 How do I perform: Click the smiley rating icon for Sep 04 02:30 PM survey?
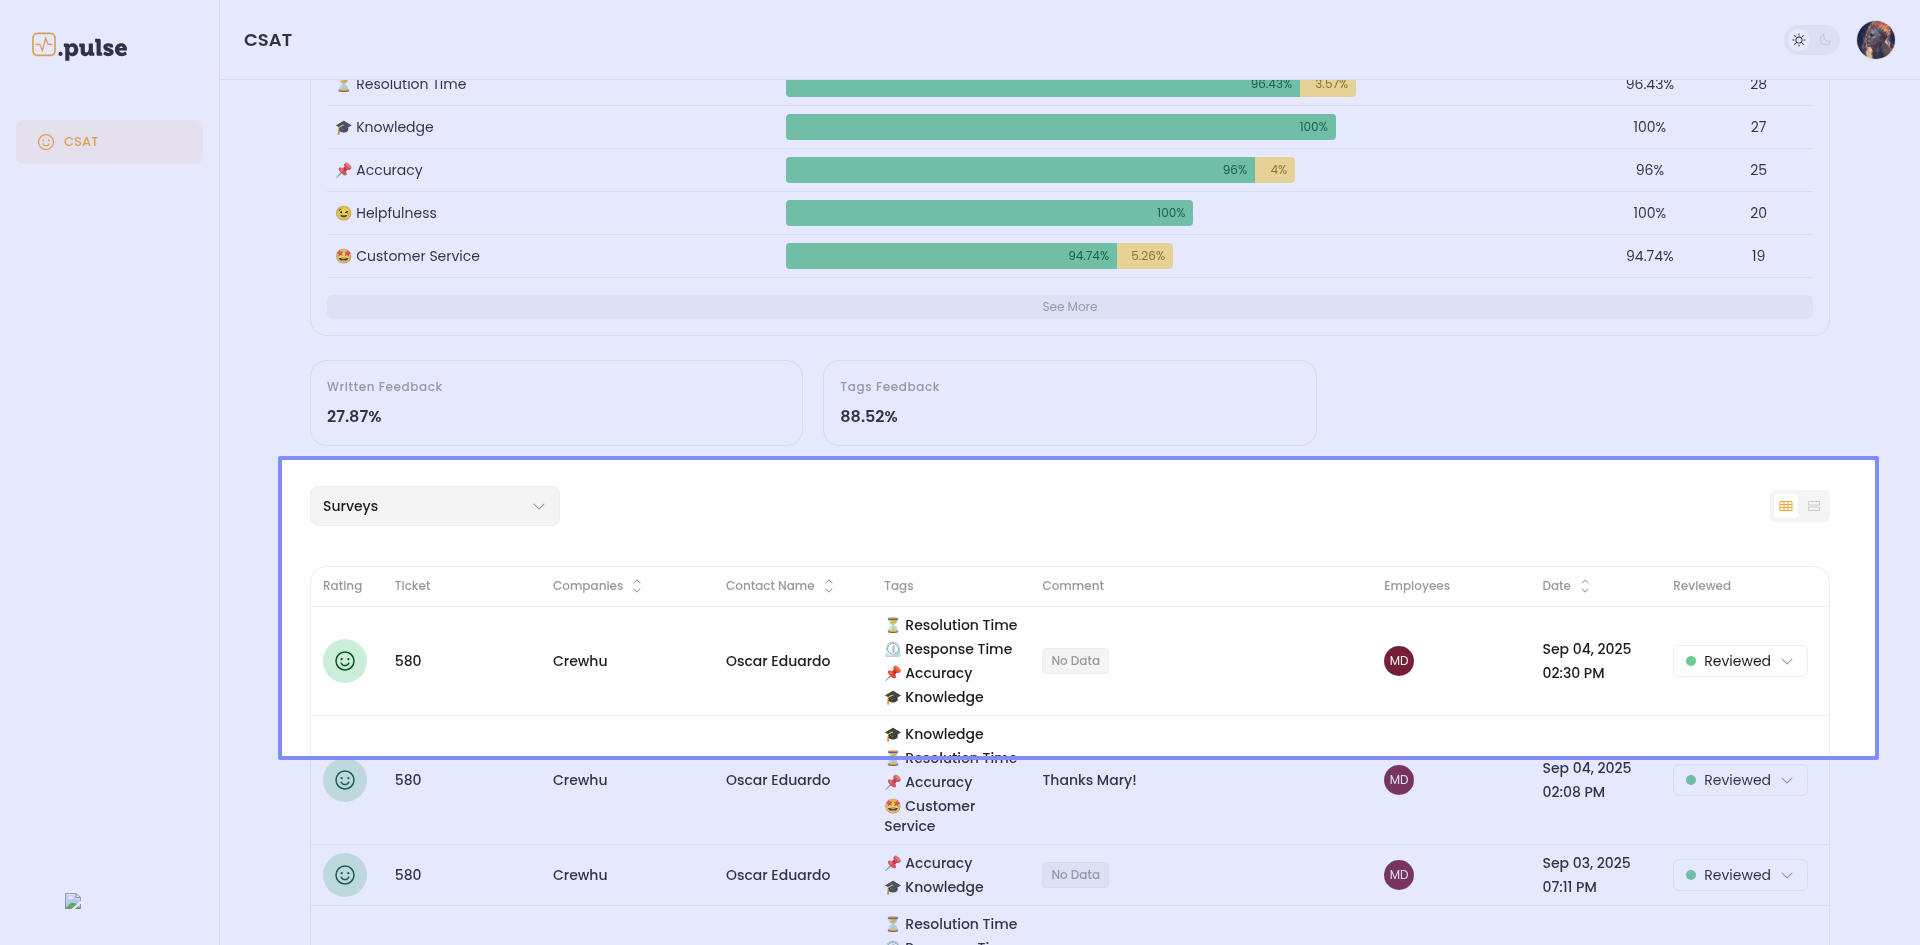point(345,661)
